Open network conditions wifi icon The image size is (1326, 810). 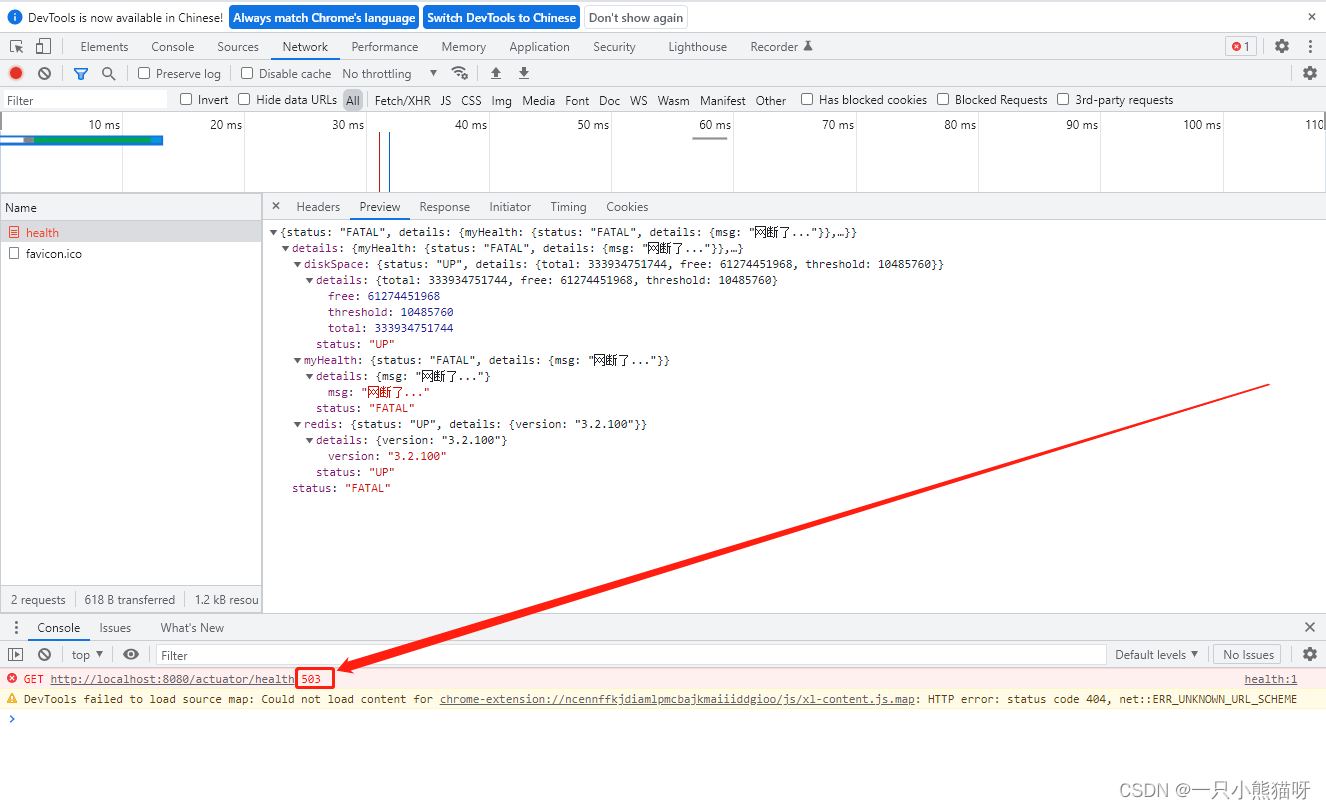point(460,73)
